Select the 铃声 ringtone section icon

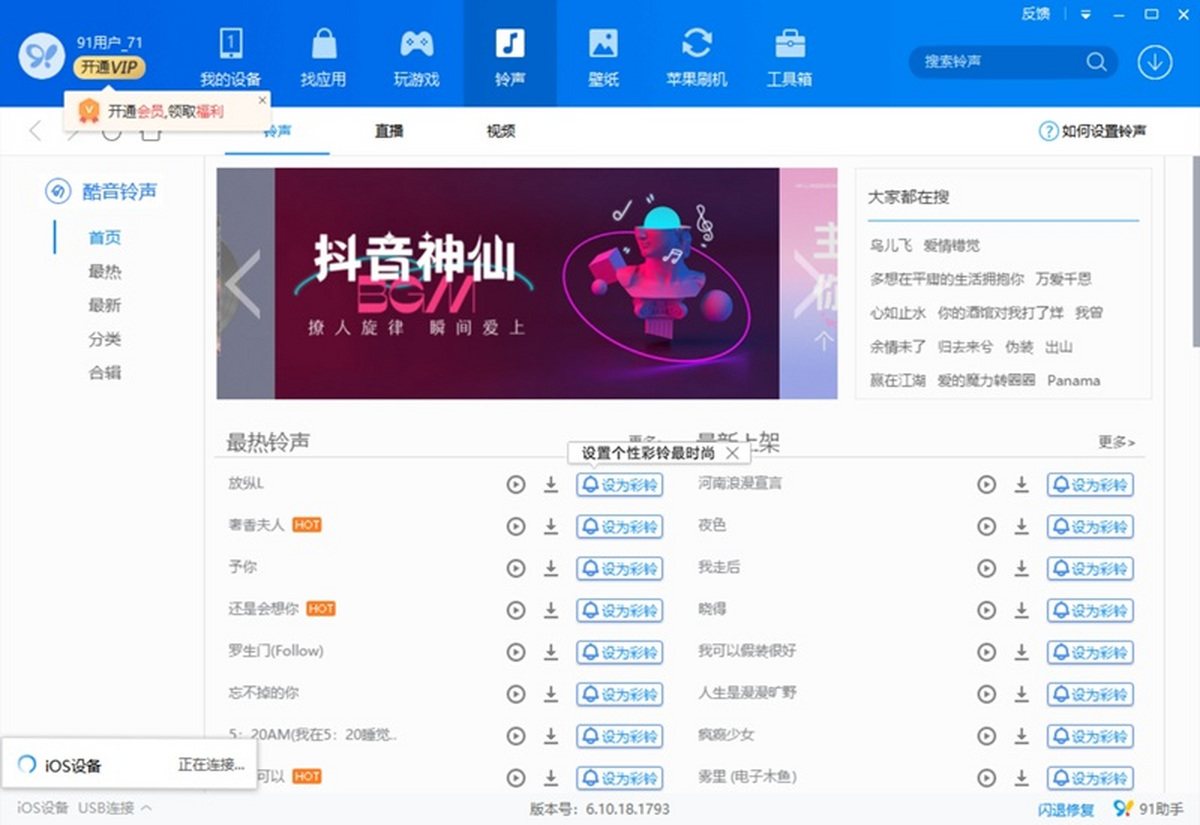tap(510, 44)
